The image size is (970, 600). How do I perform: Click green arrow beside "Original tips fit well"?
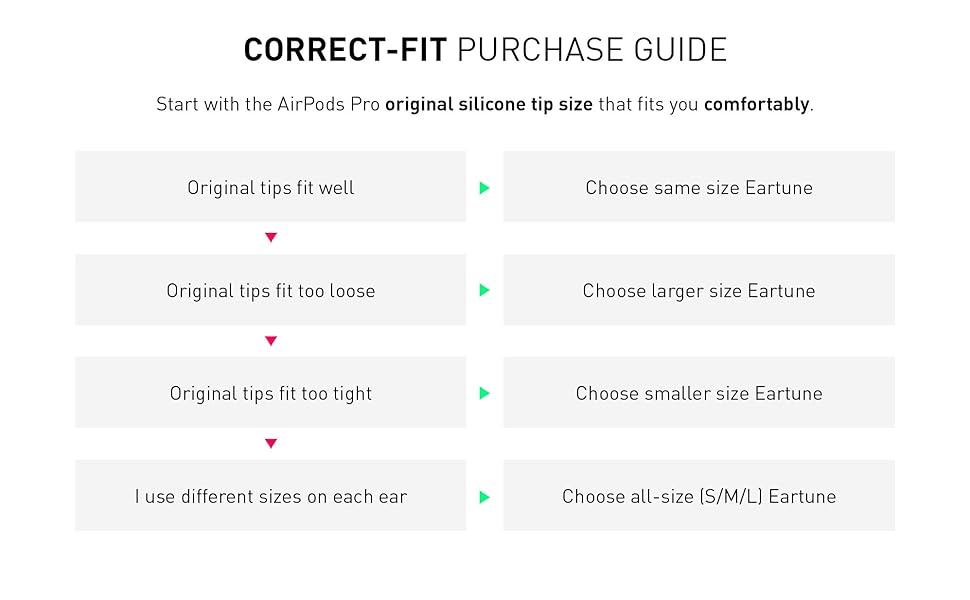(x=485, y=188)
